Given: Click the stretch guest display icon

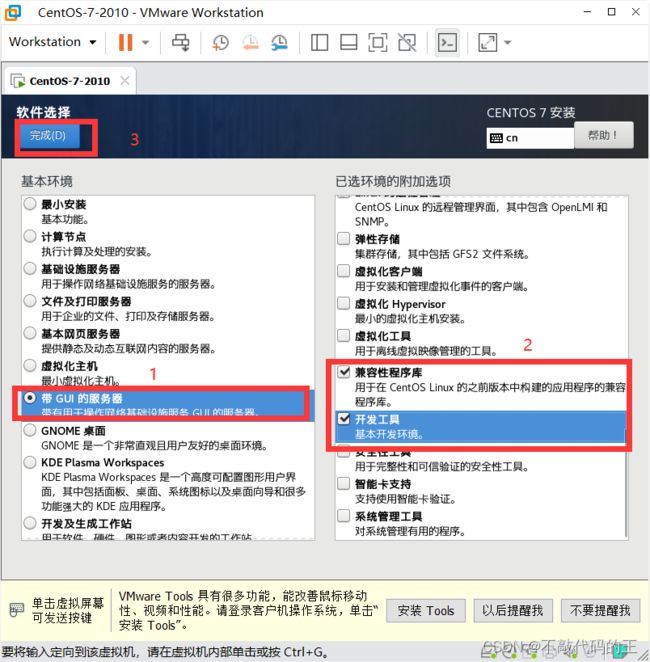Looking at the screenshot, I should 488,42.
